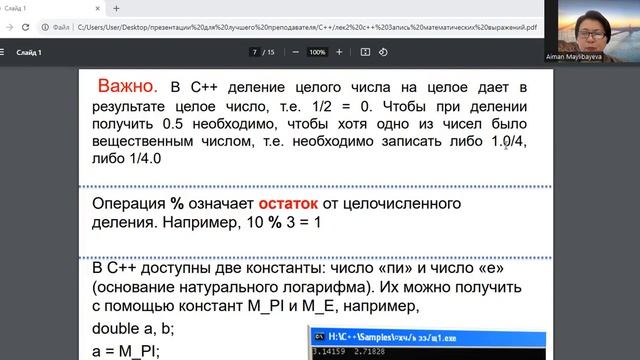Click the text 10 % 3 = 1

click(x=284, y=222)
